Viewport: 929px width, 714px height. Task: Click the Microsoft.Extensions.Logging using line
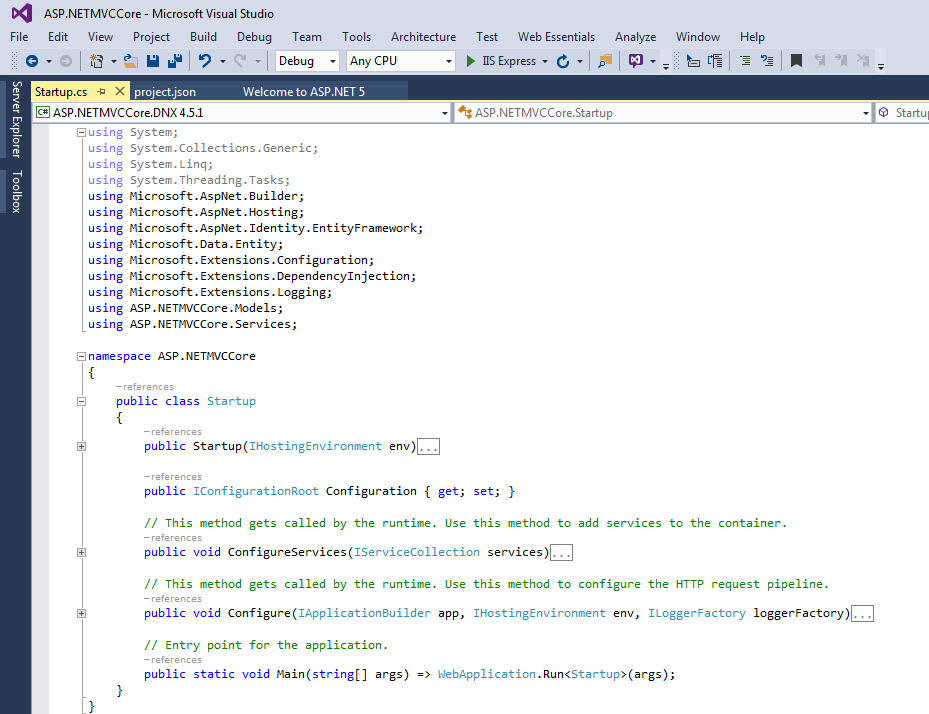coord(210,292)
